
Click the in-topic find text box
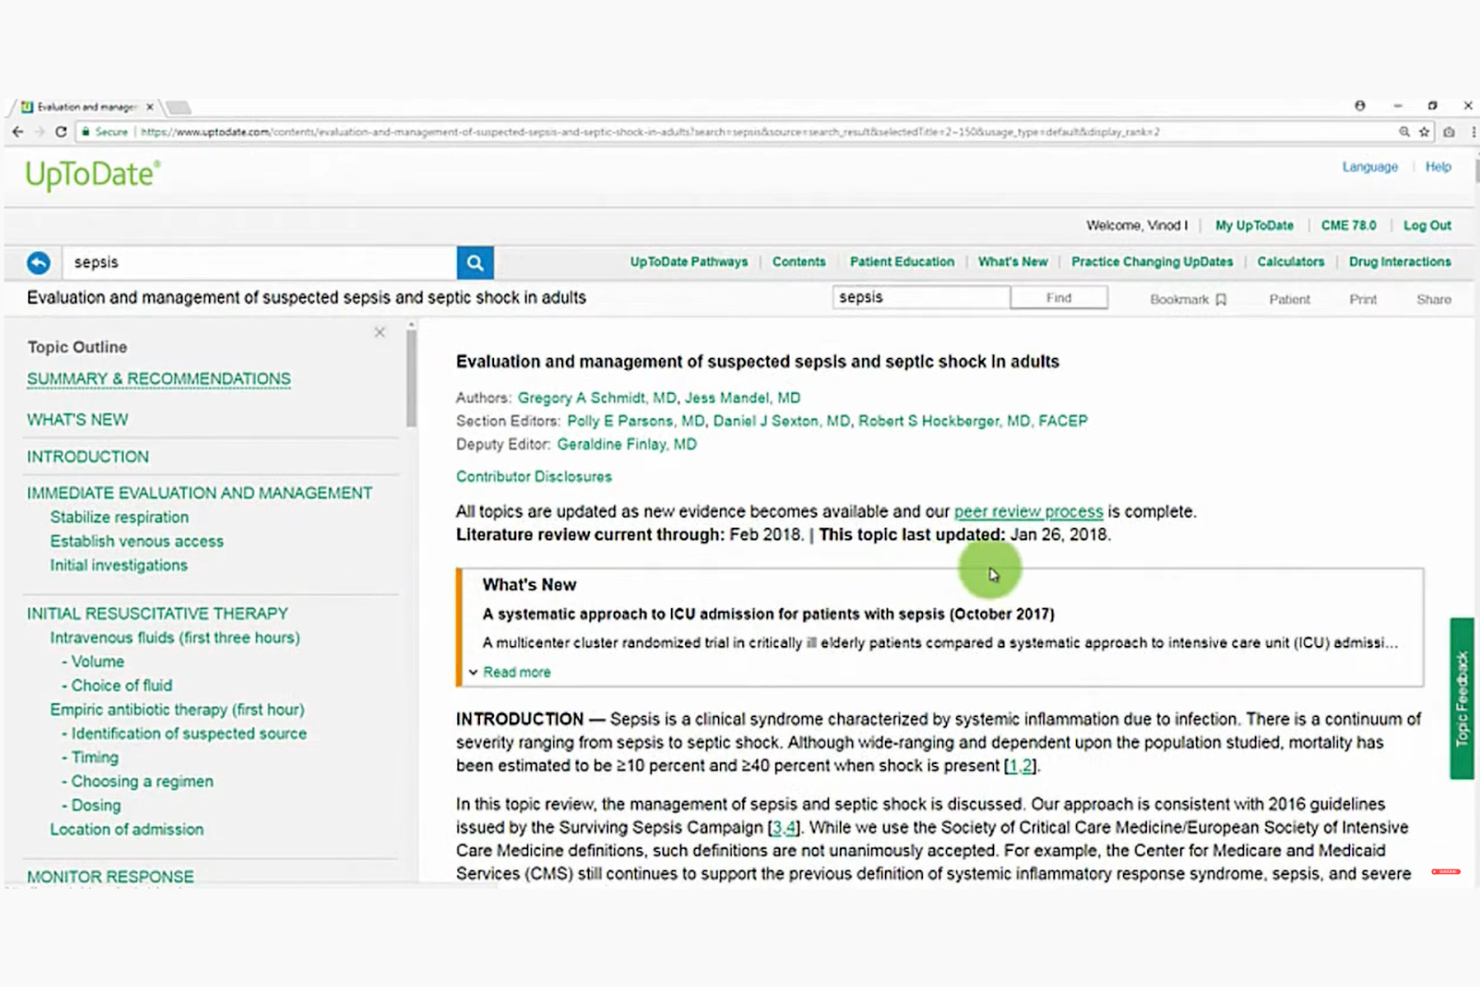pyautogui.click(x=921, y=297)
